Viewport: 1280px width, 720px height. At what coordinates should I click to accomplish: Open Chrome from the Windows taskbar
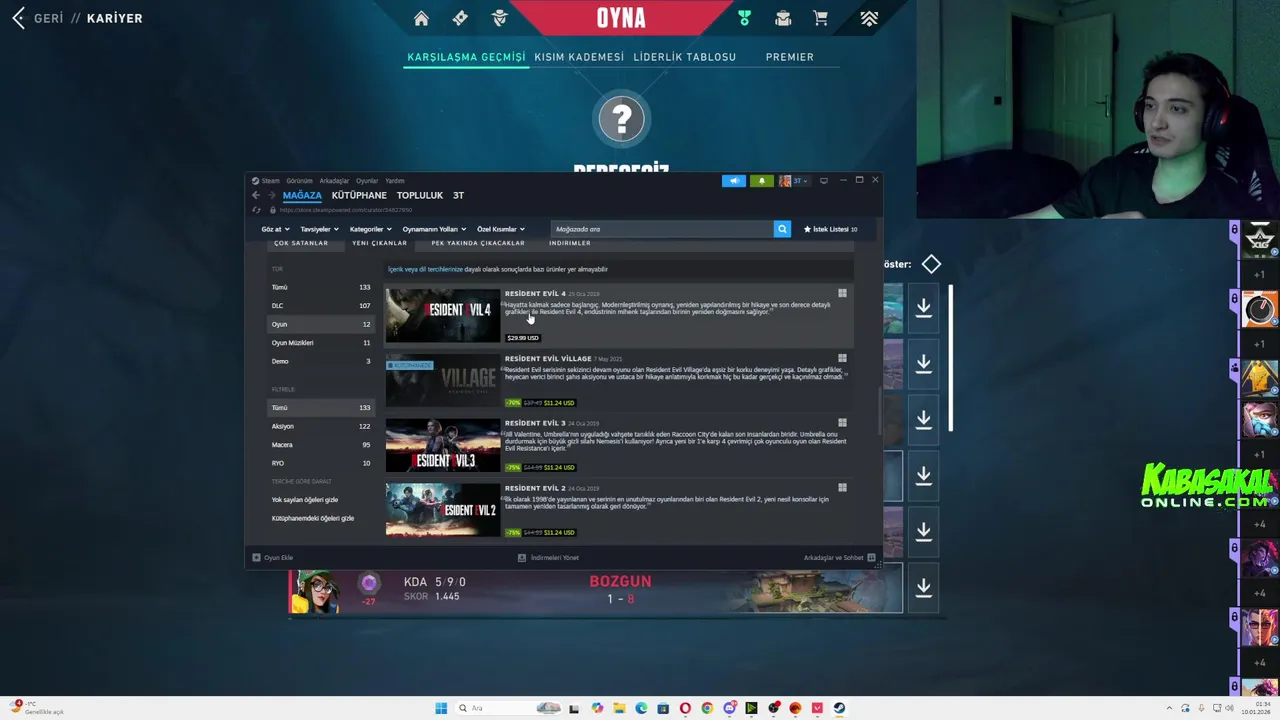pos(707,708)
